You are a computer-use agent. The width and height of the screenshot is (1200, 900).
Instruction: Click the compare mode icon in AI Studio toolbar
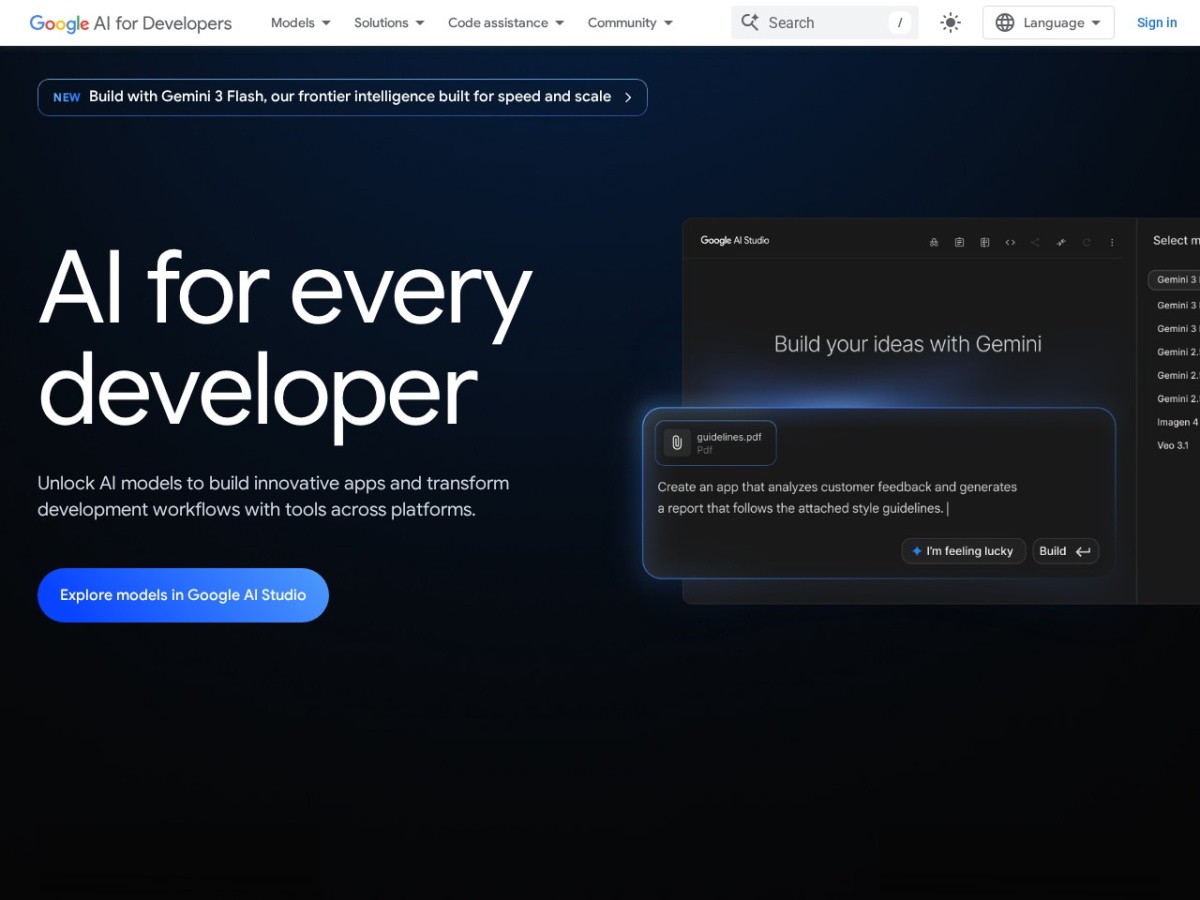984,242
